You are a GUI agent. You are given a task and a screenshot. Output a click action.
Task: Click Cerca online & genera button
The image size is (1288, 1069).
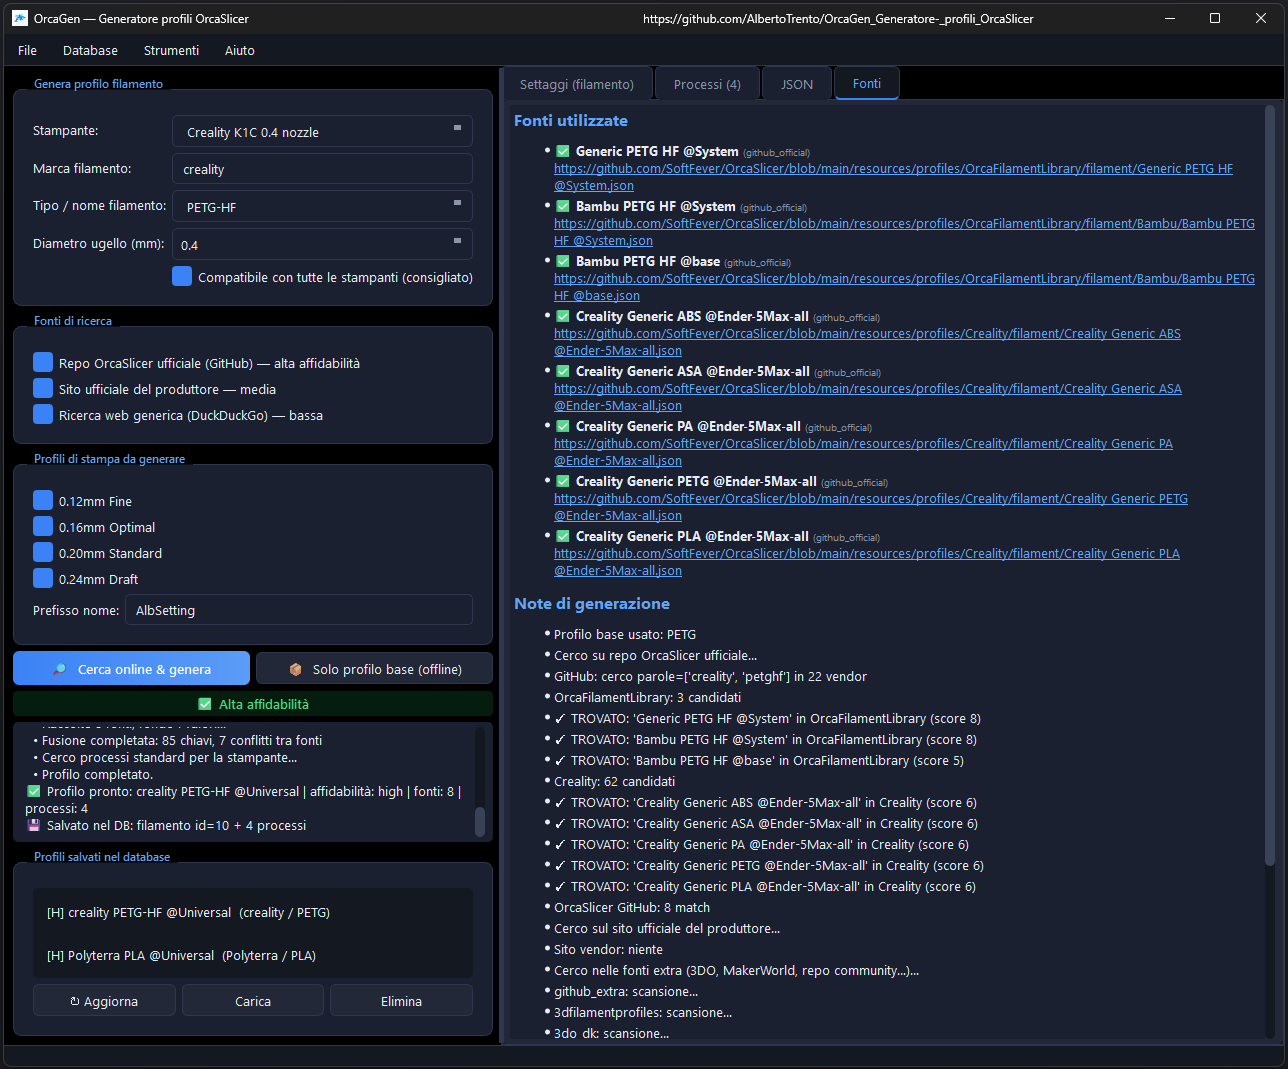pos(132,668)
